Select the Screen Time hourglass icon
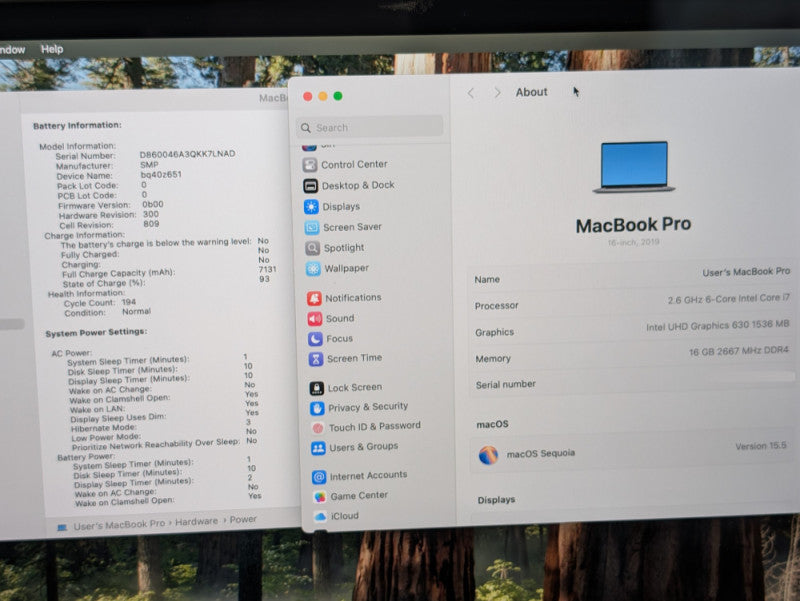Viewport: 800px width, 601px height. pyautogui.click(x=316, y=359)
